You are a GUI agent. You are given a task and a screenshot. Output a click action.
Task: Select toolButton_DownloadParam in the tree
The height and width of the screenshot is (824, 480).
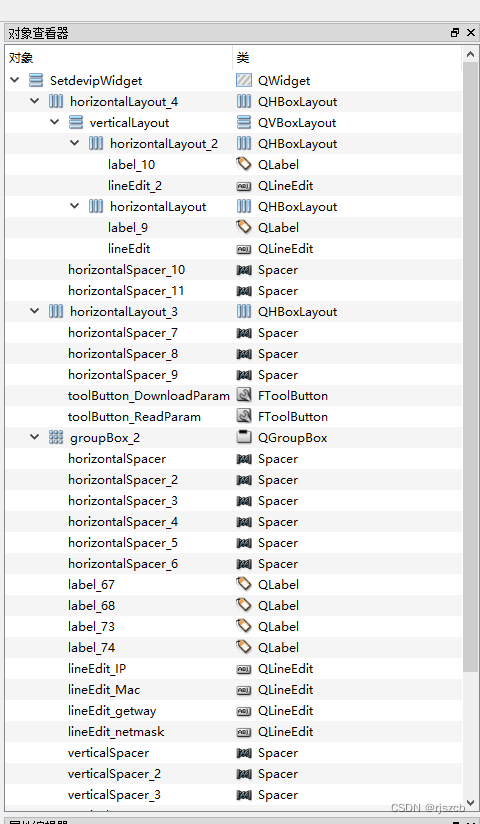[149, 396]
